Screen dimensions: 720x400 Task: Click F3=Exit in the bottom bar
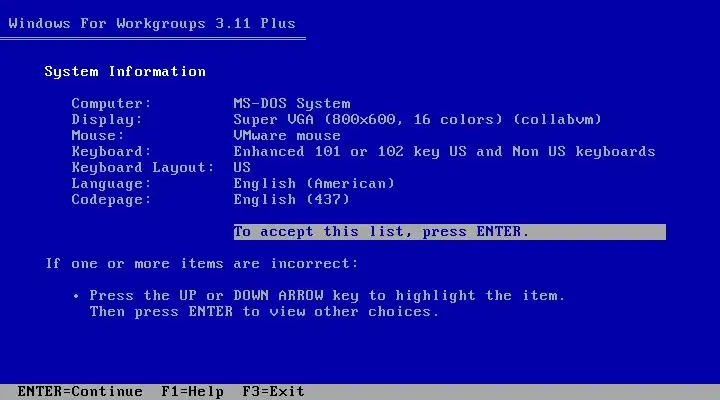point(273,391)
